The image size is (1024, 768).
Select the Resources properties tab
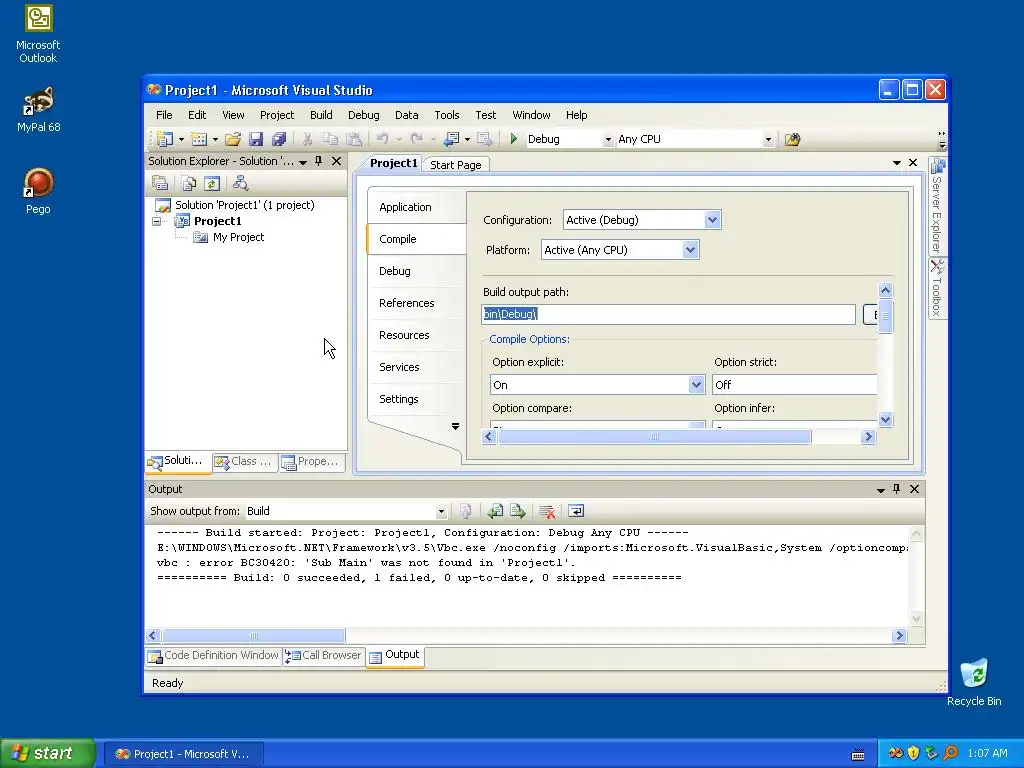pos(404,335)
